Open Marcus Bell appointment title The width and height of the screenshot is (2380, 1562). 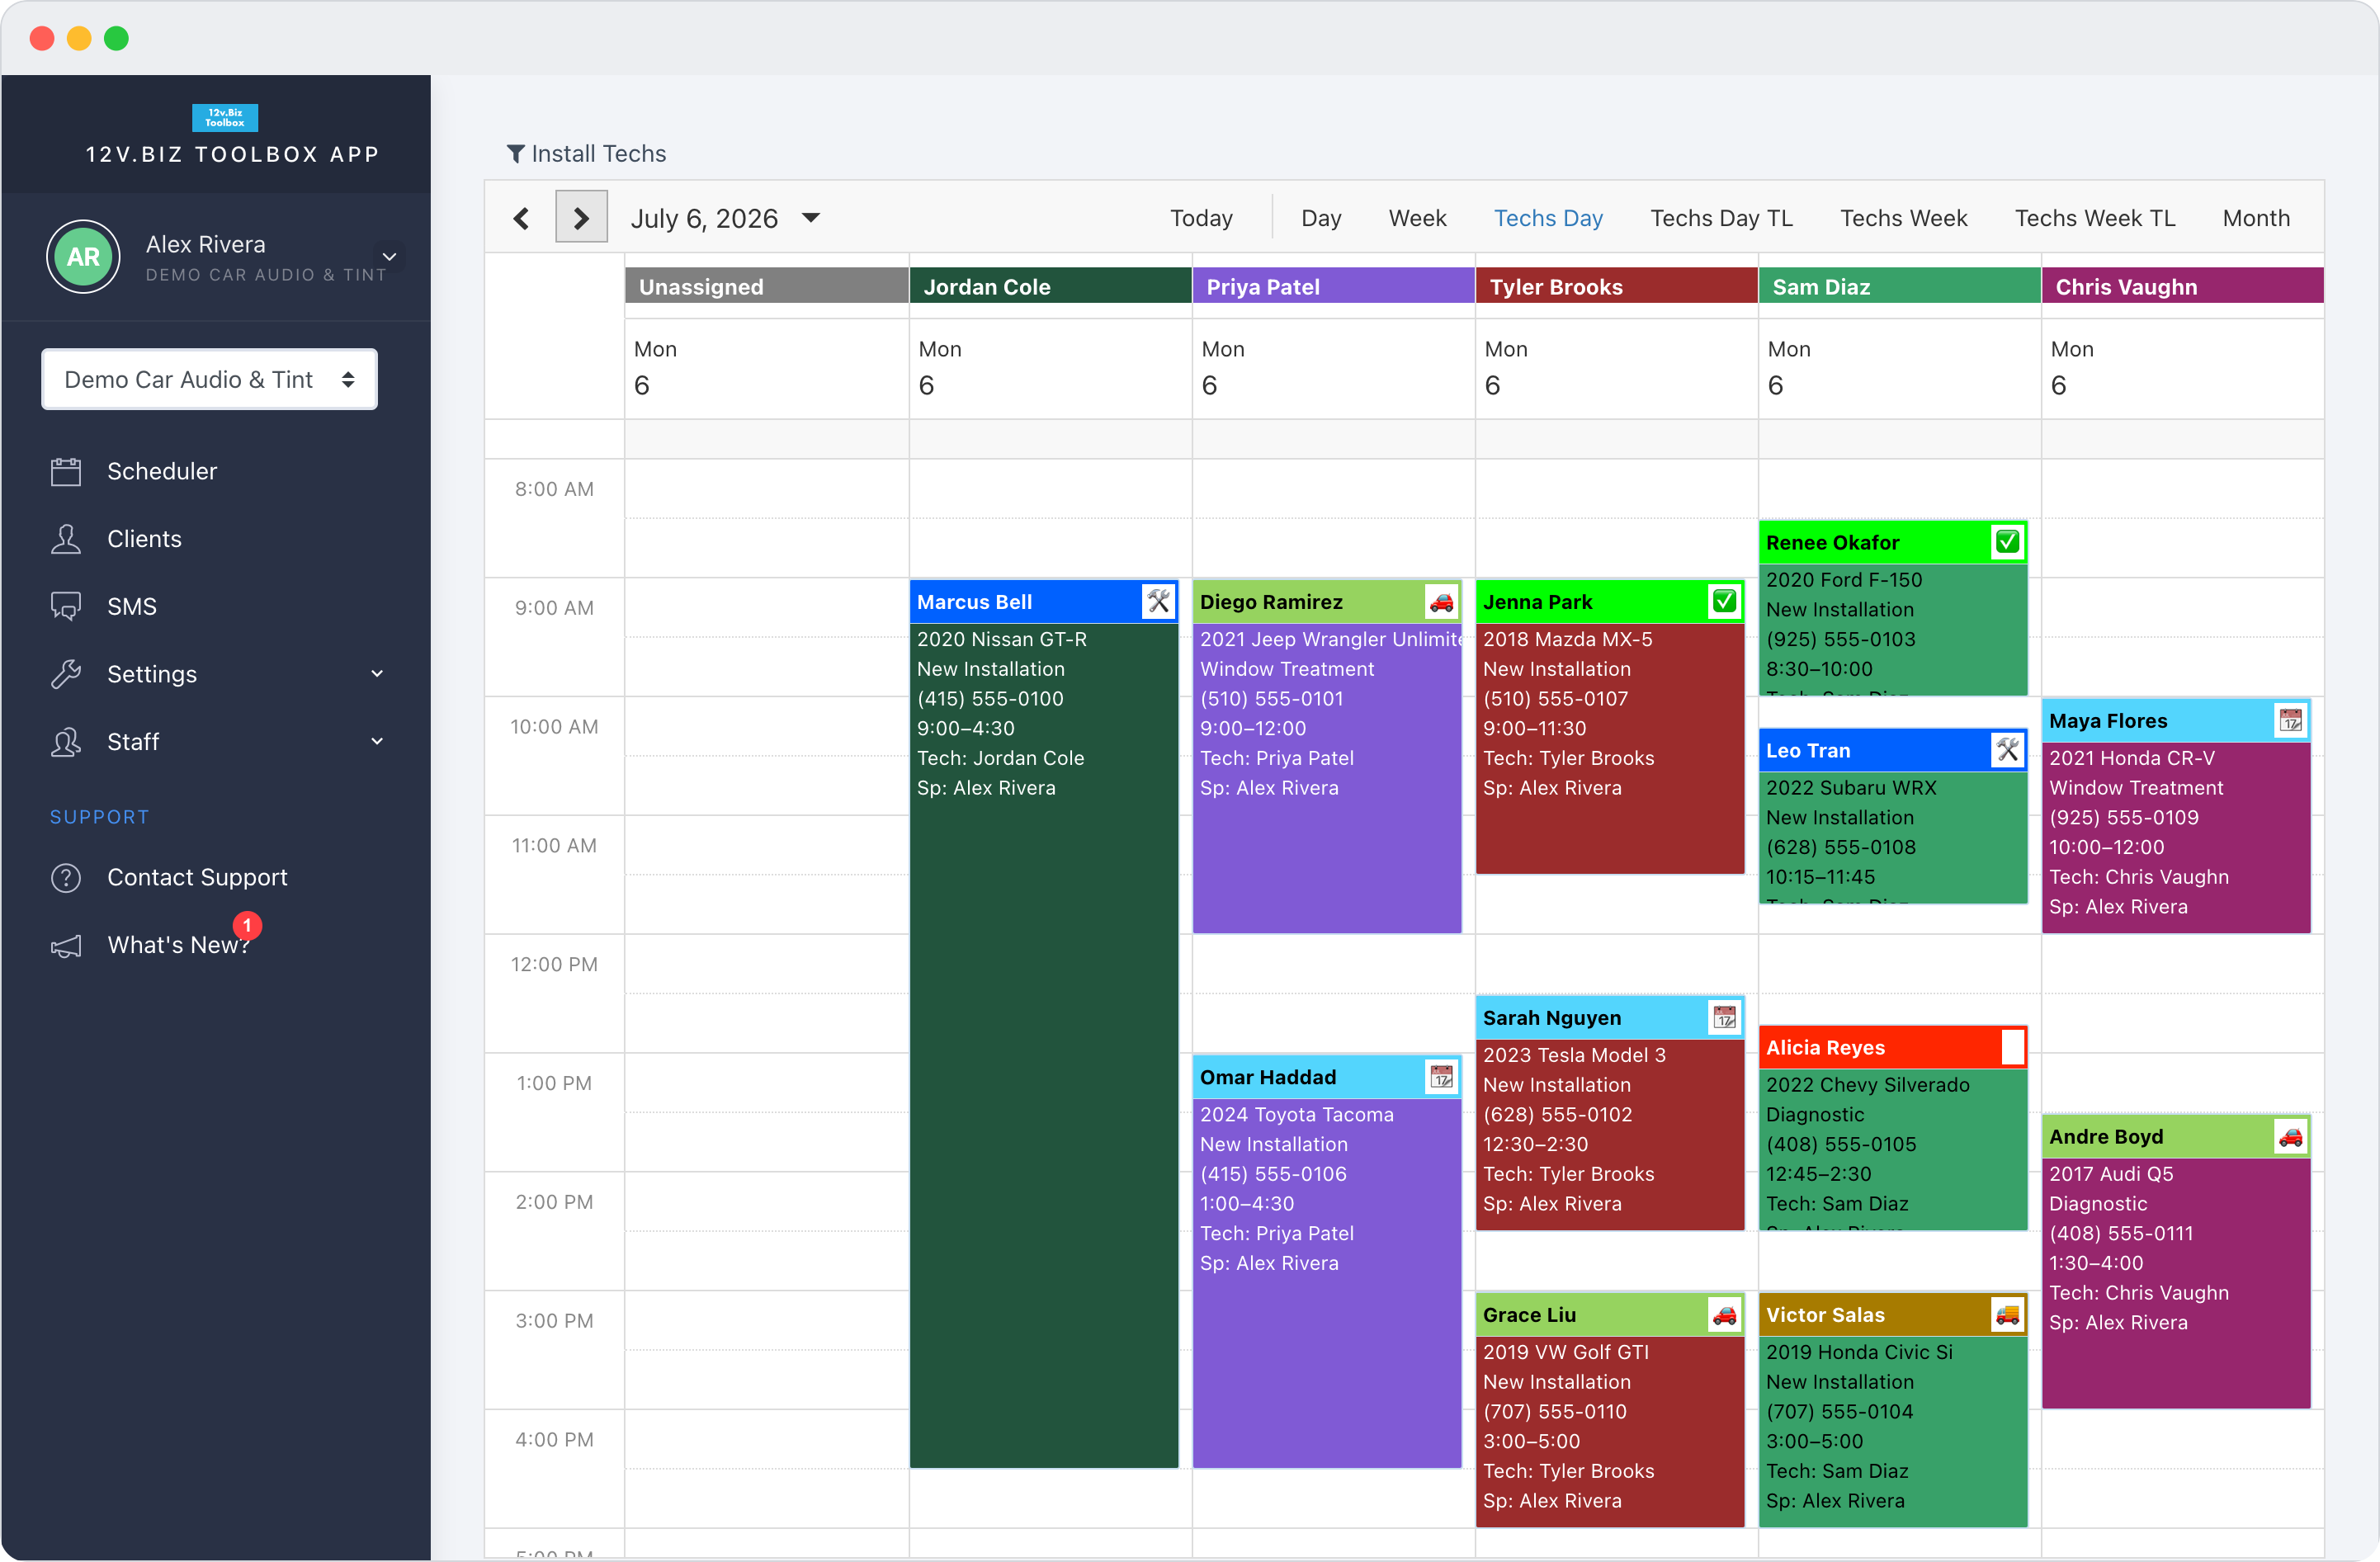click(x=974, y=602)
